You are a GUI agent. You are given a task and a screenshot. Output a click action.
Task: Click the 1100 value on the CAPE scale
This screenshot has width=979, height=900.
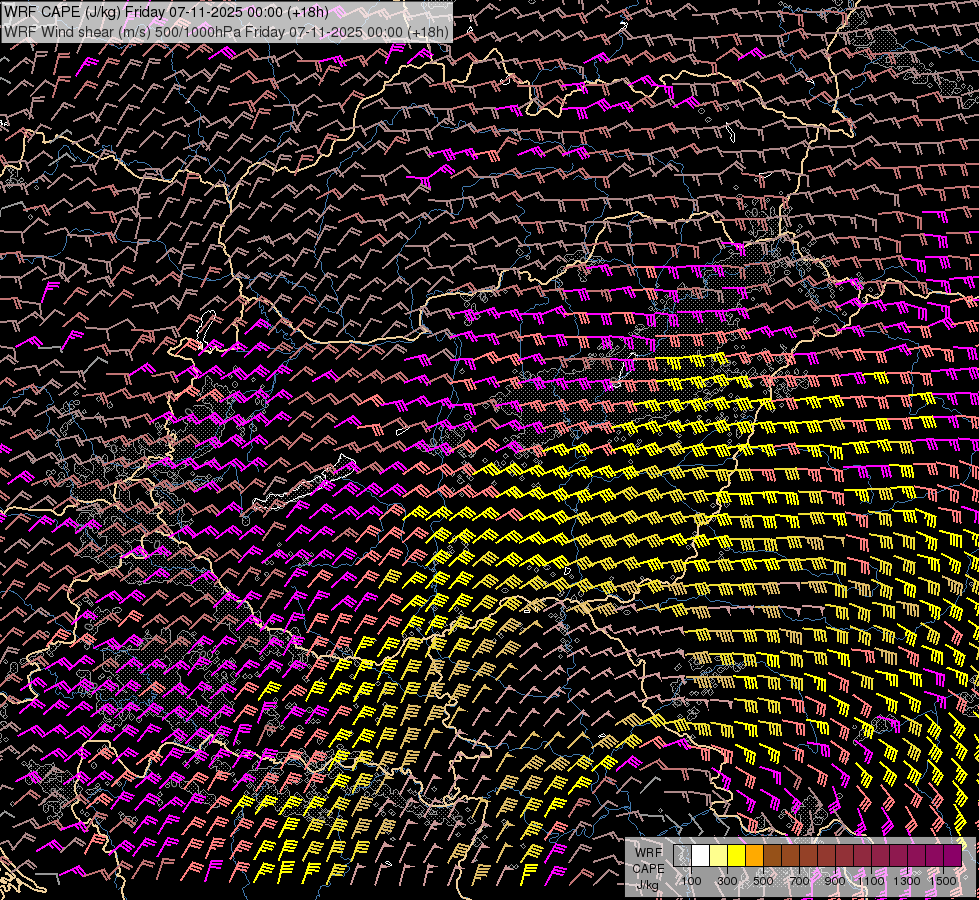coord(871,881)
